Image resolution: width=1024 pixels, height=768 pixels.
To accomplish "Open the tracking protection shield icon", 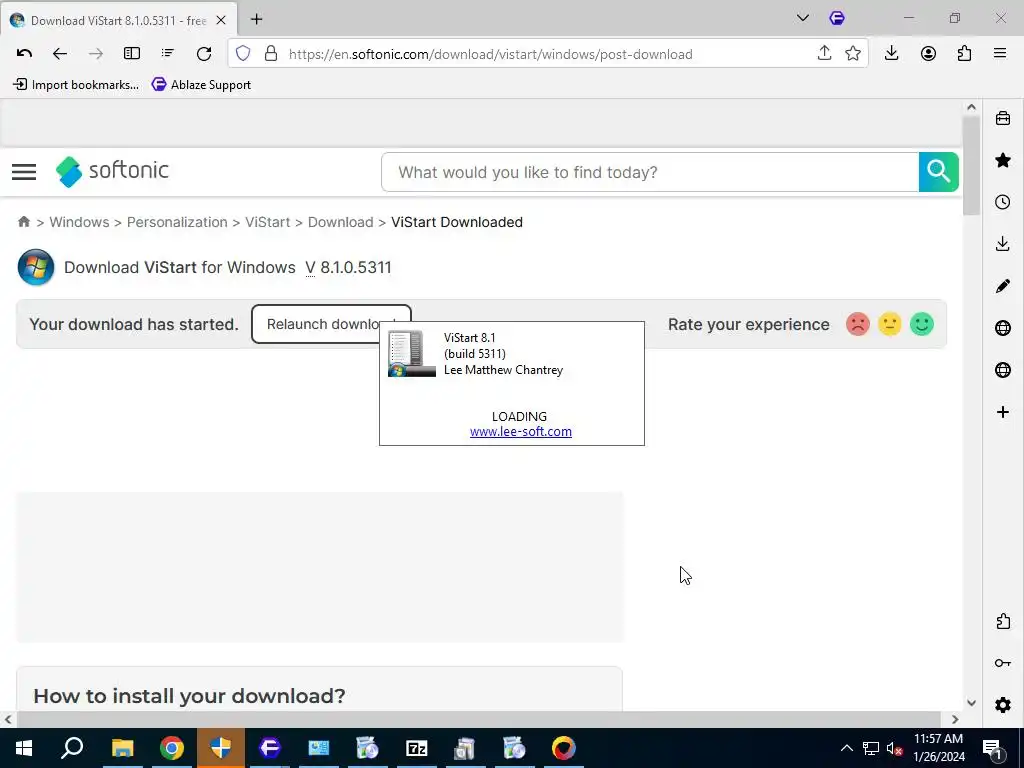I will pyautogui.click(x=243, y=54).
